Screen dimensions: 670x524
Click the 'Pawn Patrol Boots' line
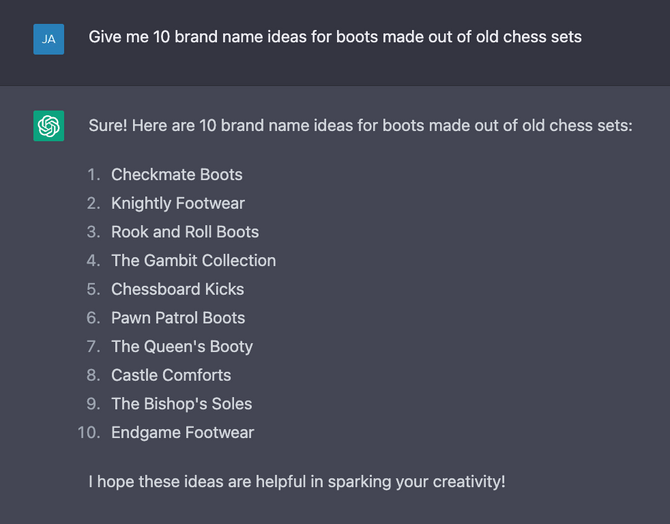click(x=178, y=318)
